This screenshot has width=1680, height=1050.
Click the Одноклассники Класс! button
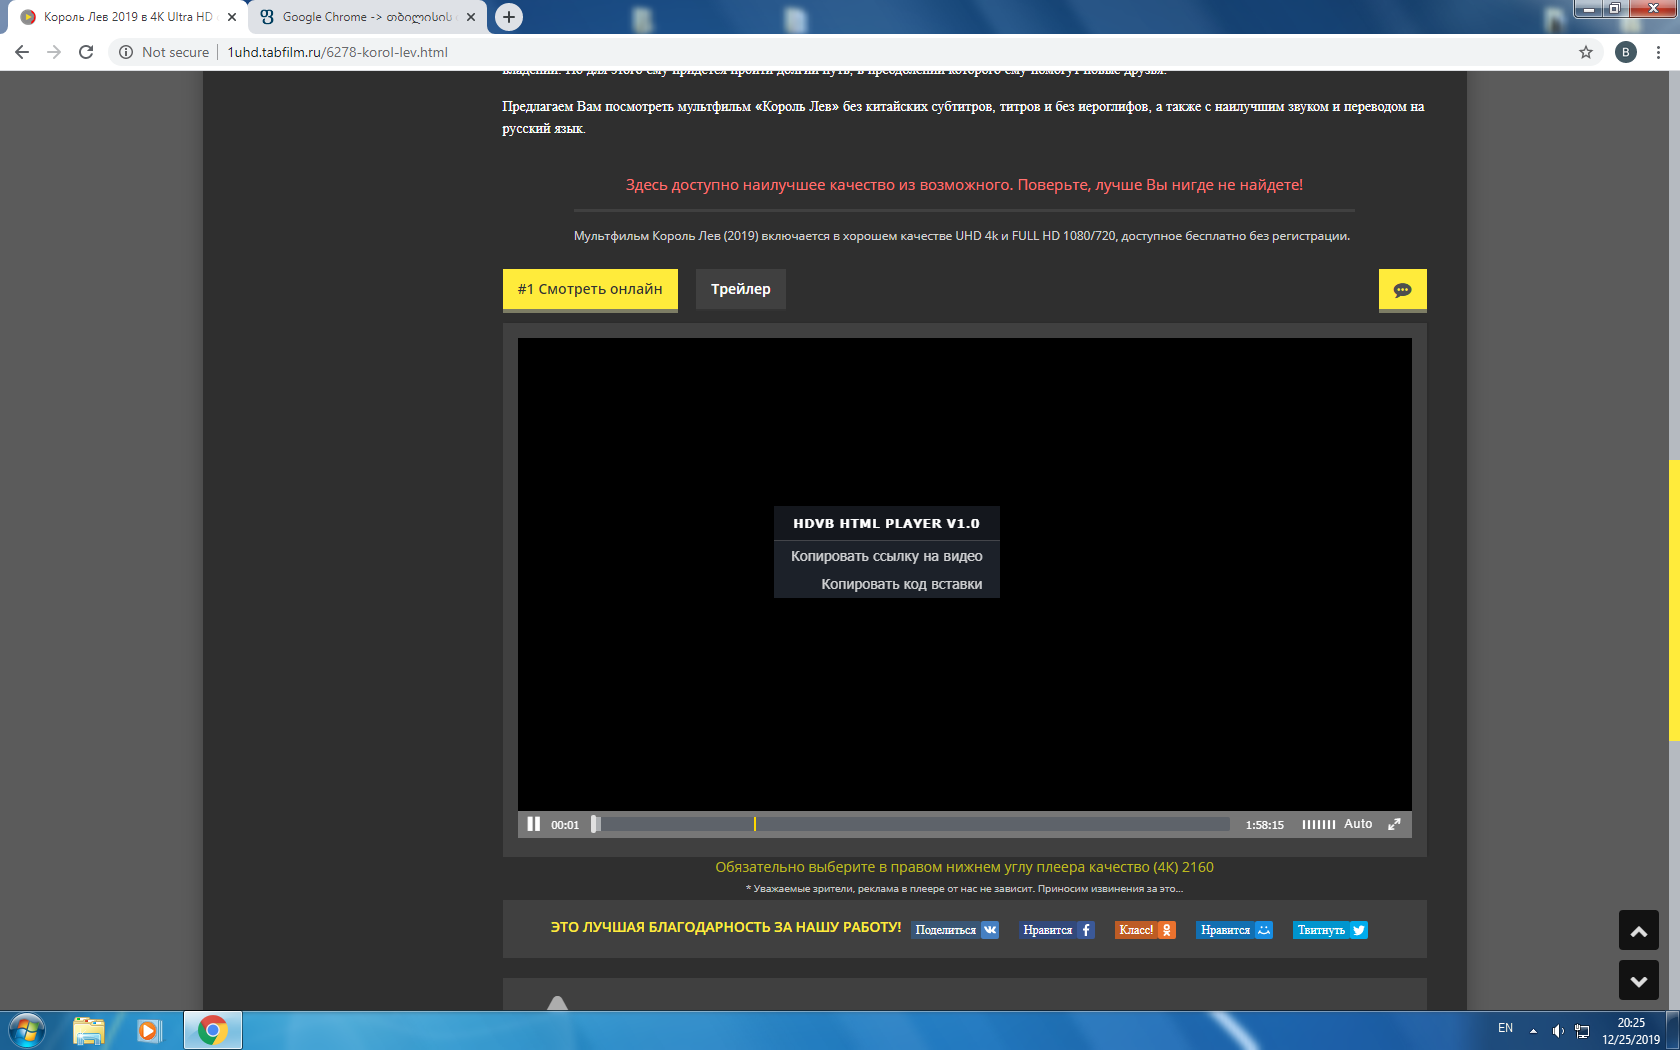1144,930
